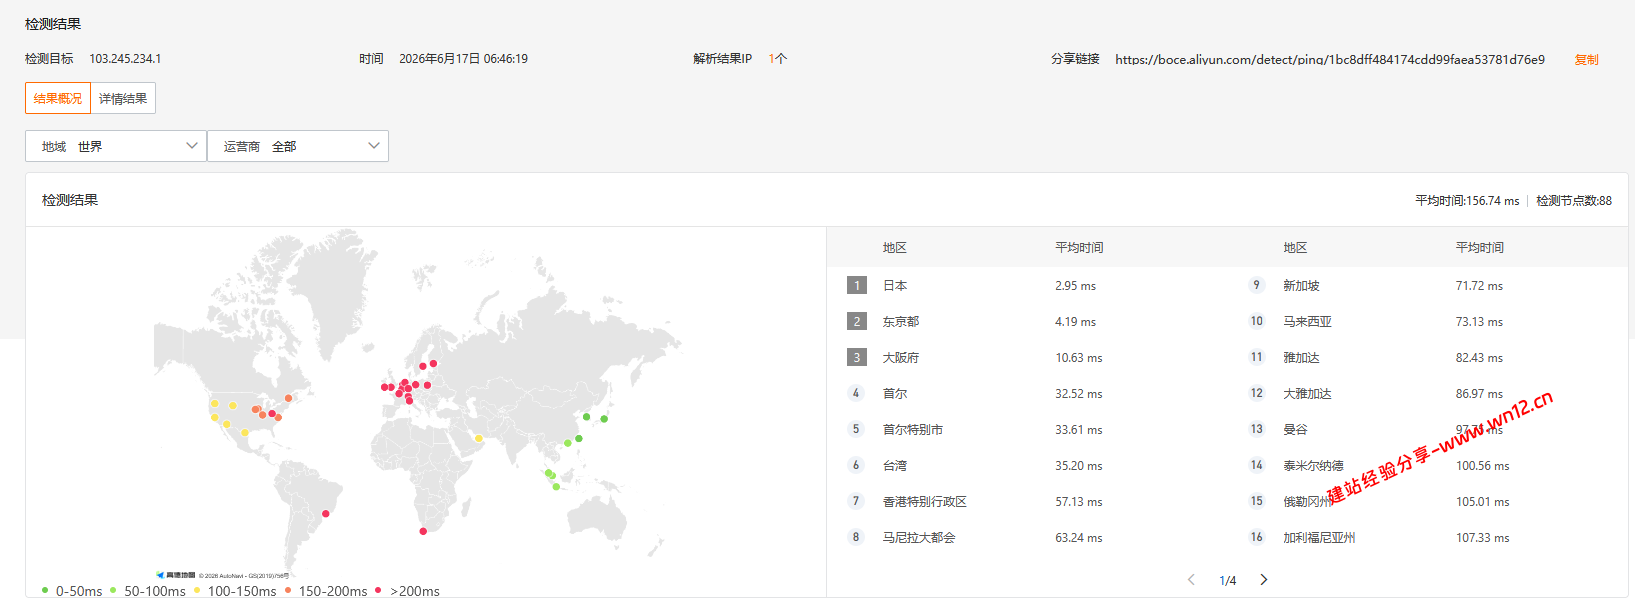Select the 大阪府 row

(1027, 357)
